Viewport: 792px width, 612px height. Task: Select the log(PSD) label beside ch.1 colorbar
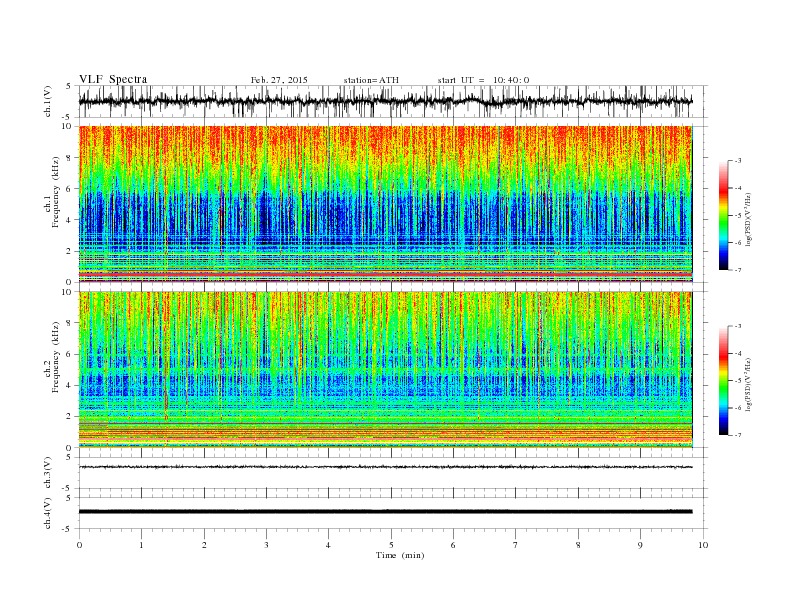748,220
